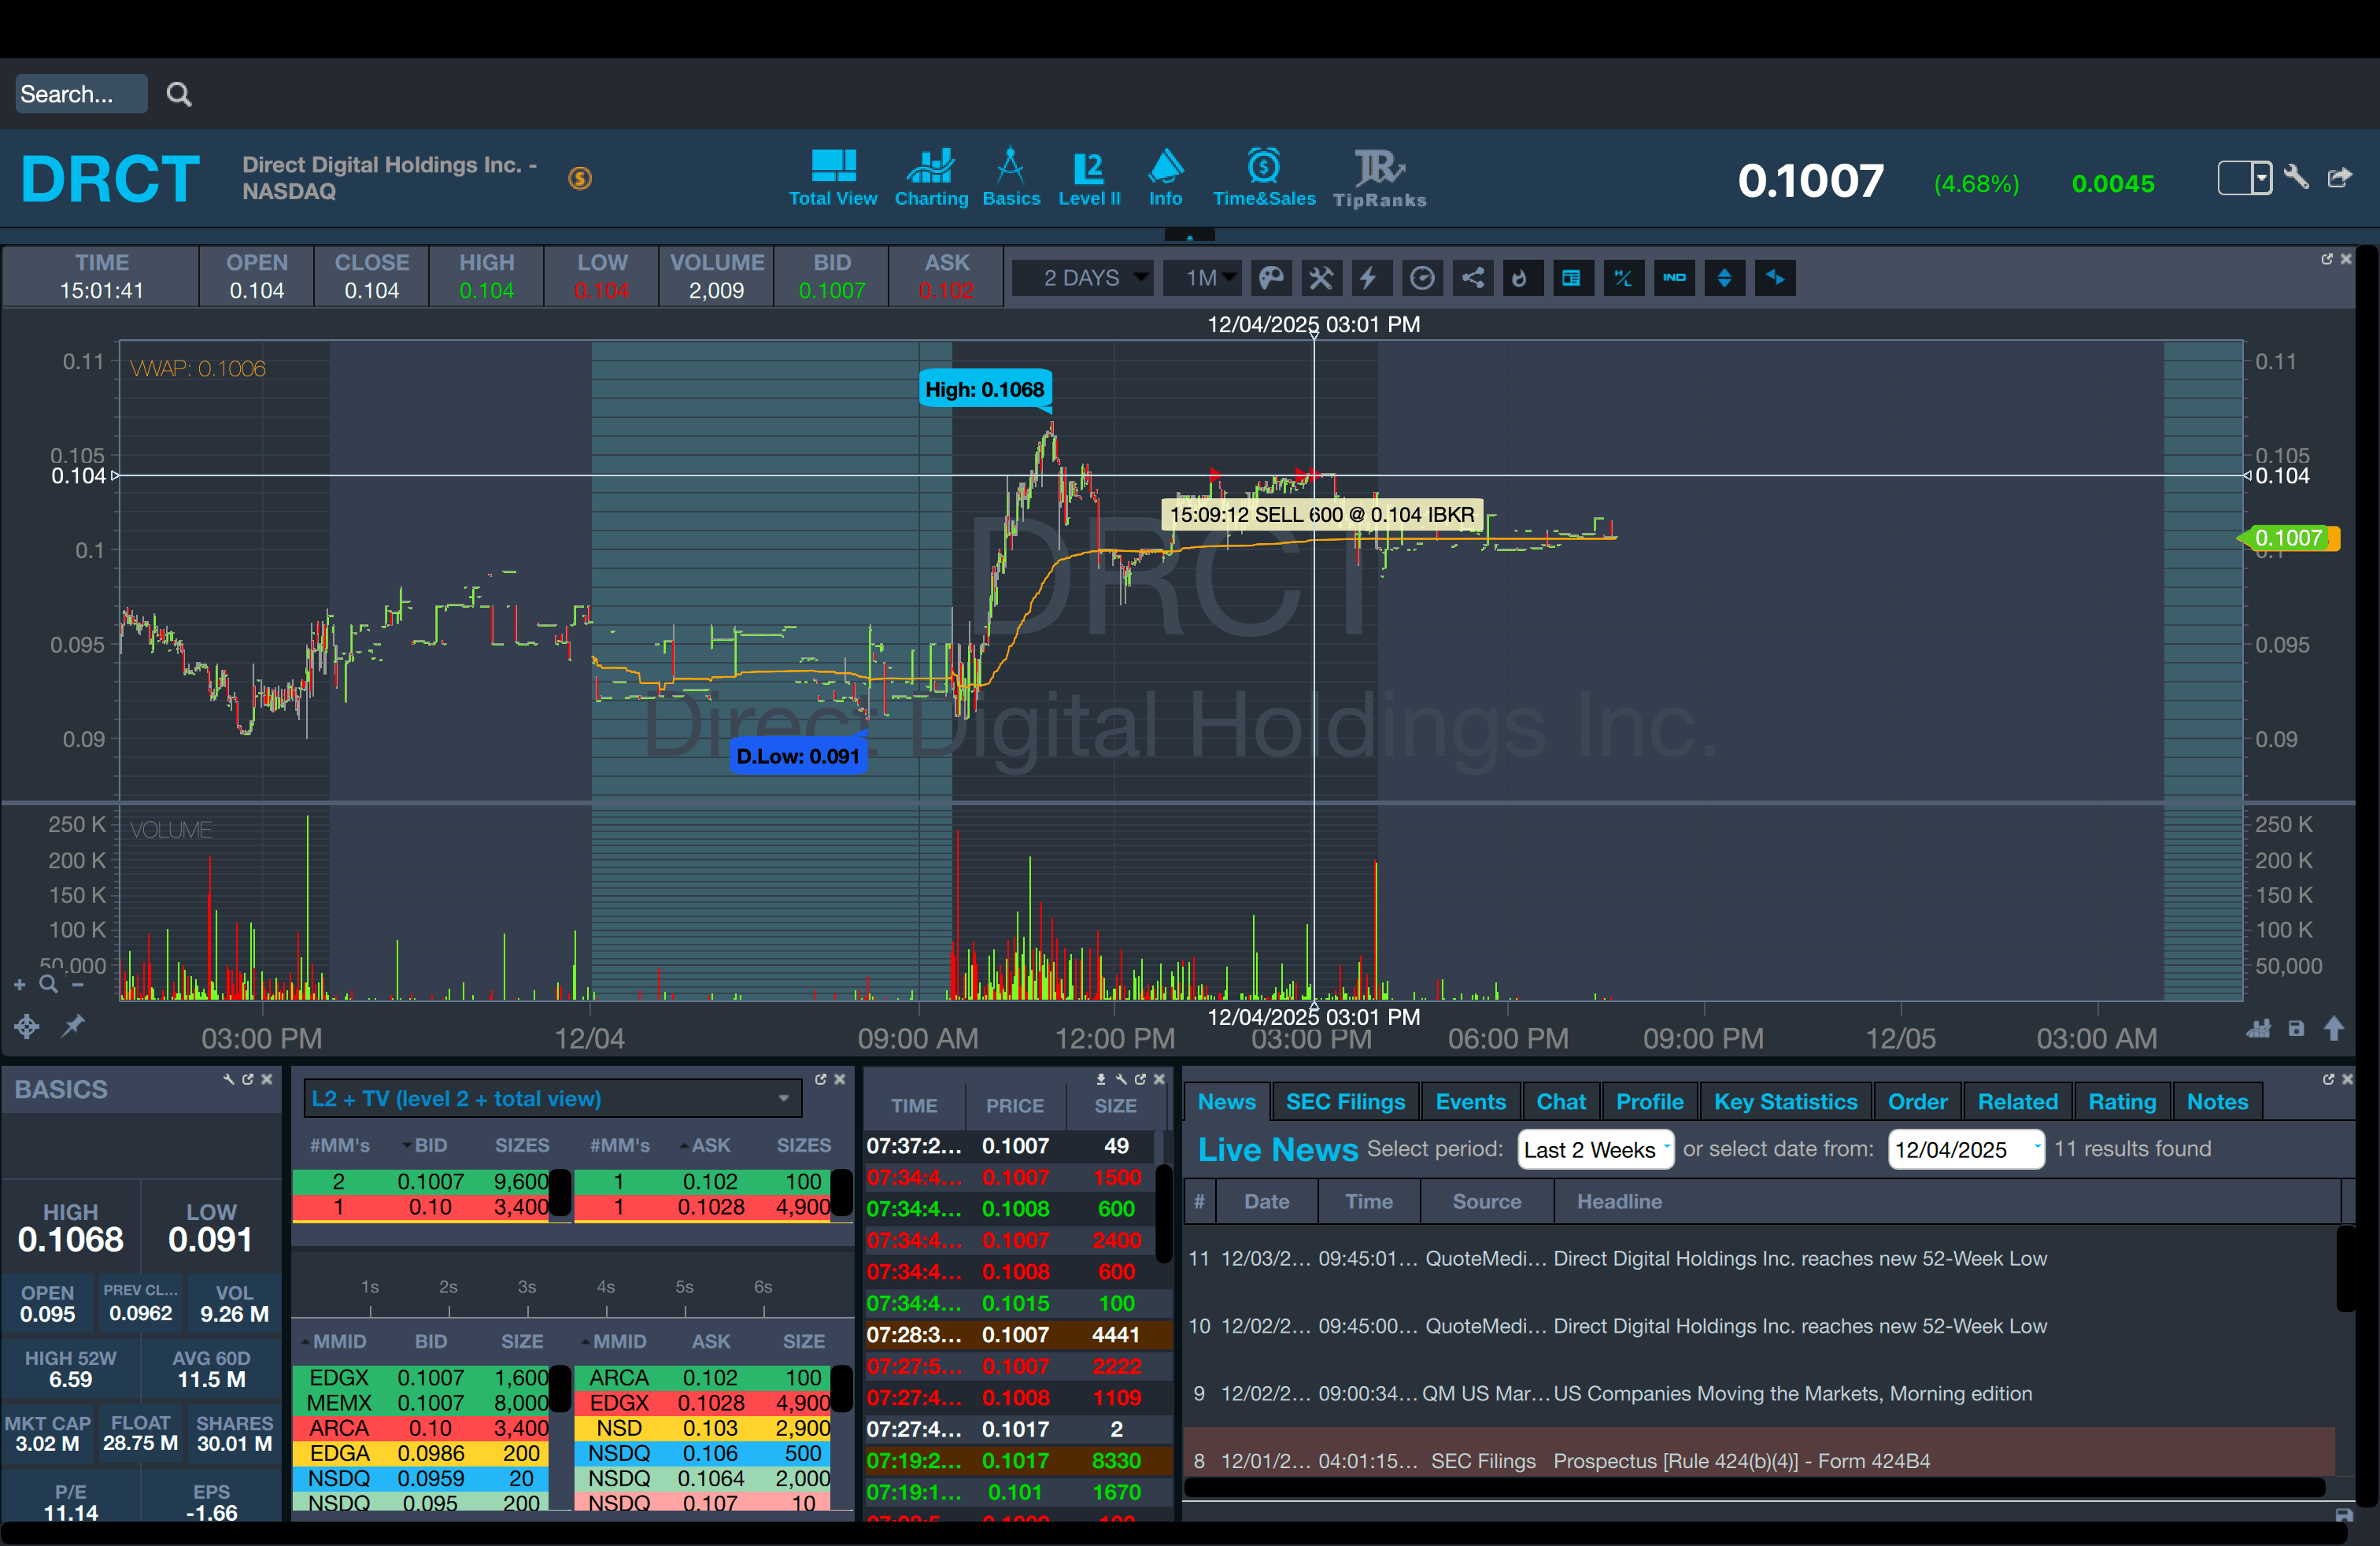Open the 1M interval dropdown
Image resolution: width=2380 pixels, height=1546 pixels.
(x=1202, y=278)
